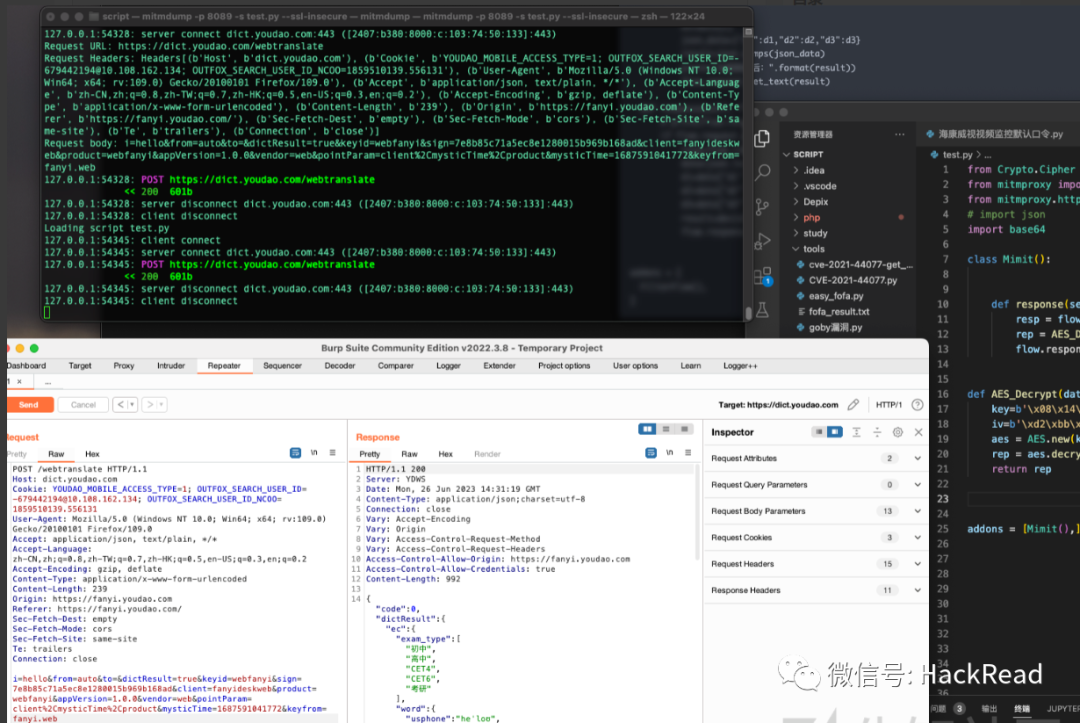Click the Python icon beside easy_fofa.py
Image resolution: width=1080 pixels, height=723 pixels.
coord(800,296)
